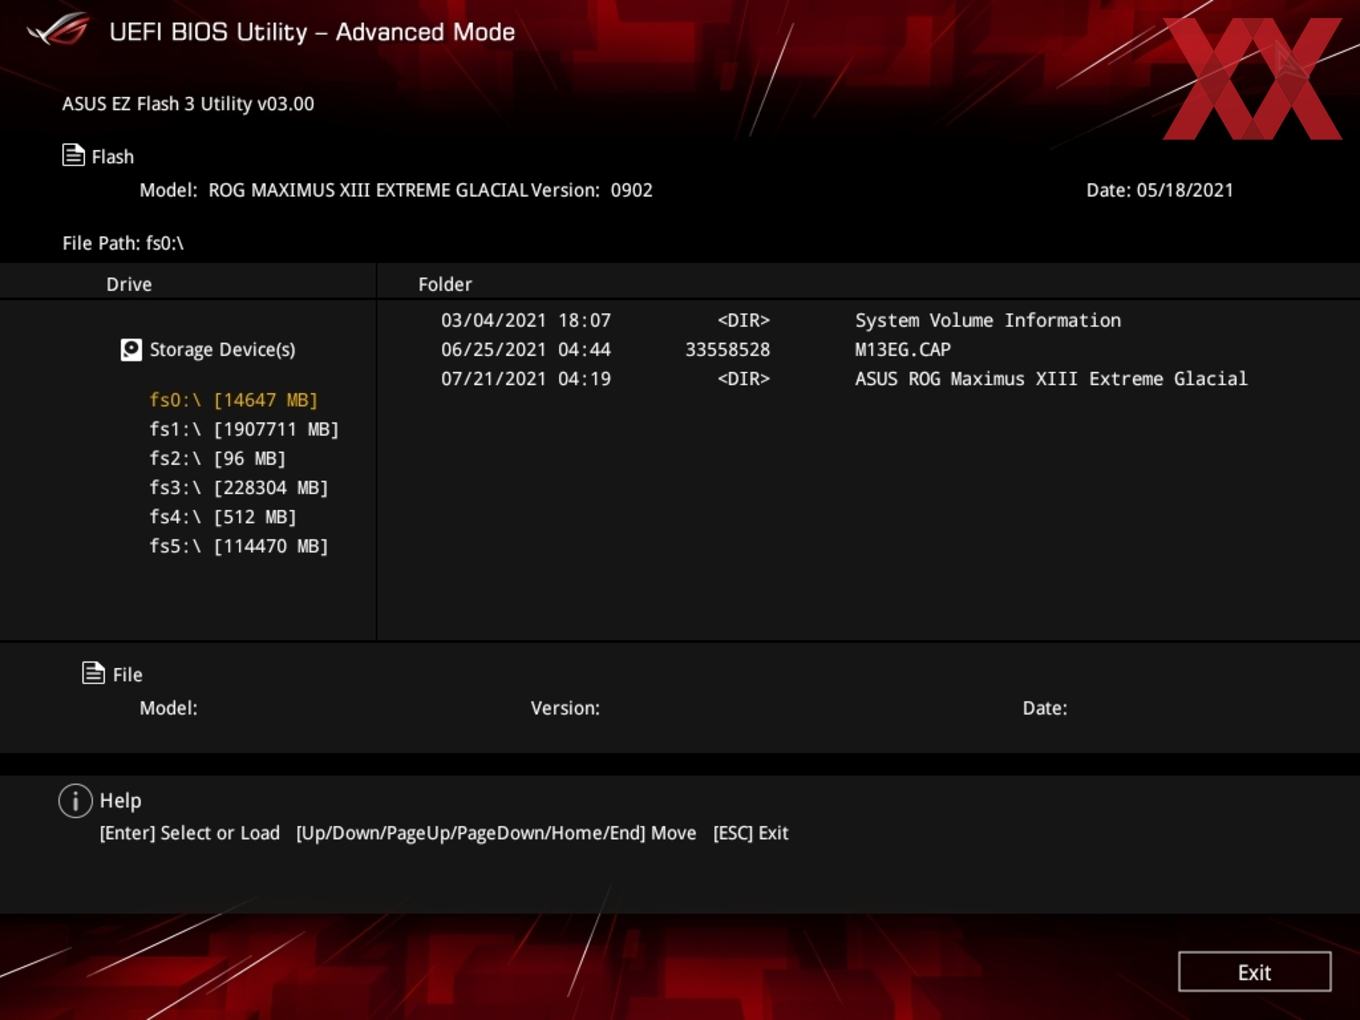The image size is (1360, 1020).
Task: Click the [Enter] Select or Load hint
Action: [x=190, y=833]
